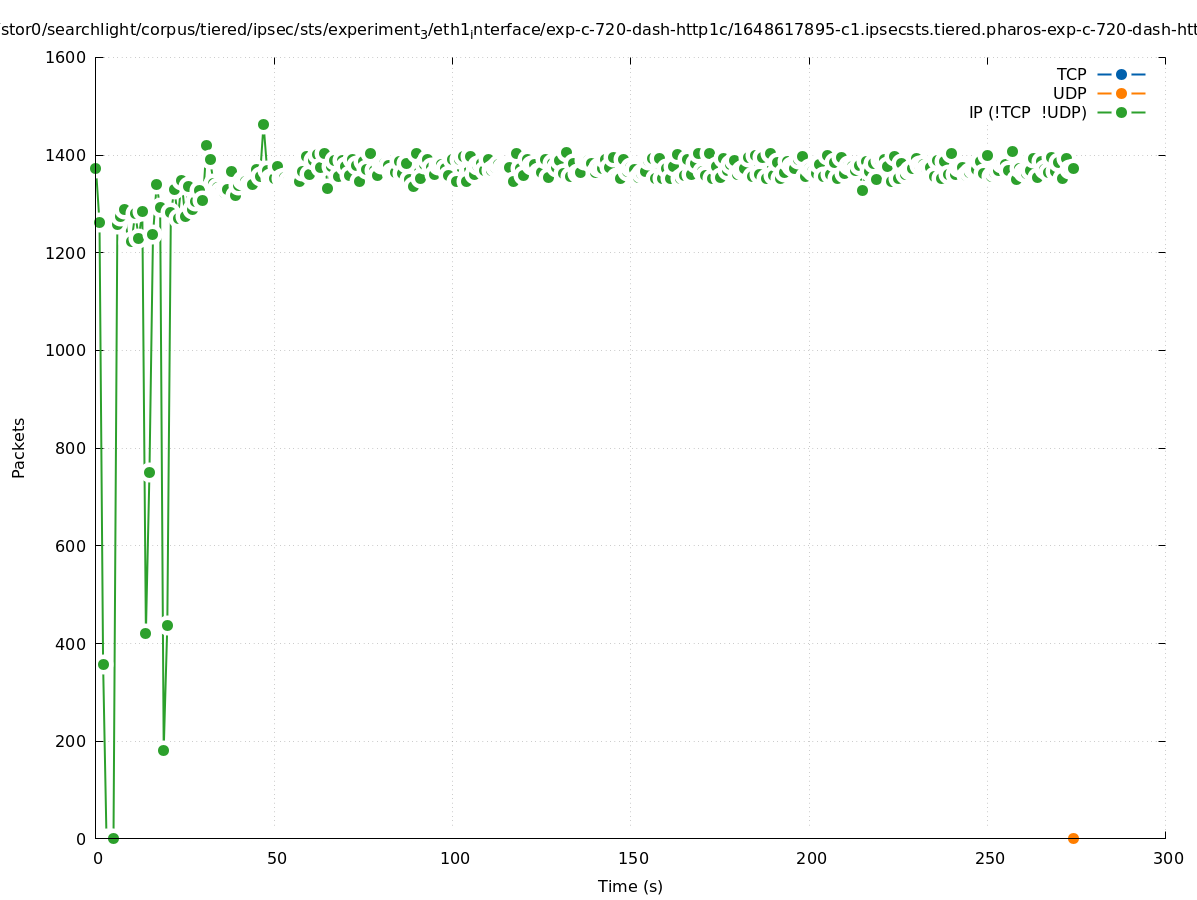
Task: Click the 1600 y-axis tick label
Action: tap(66, 58)
